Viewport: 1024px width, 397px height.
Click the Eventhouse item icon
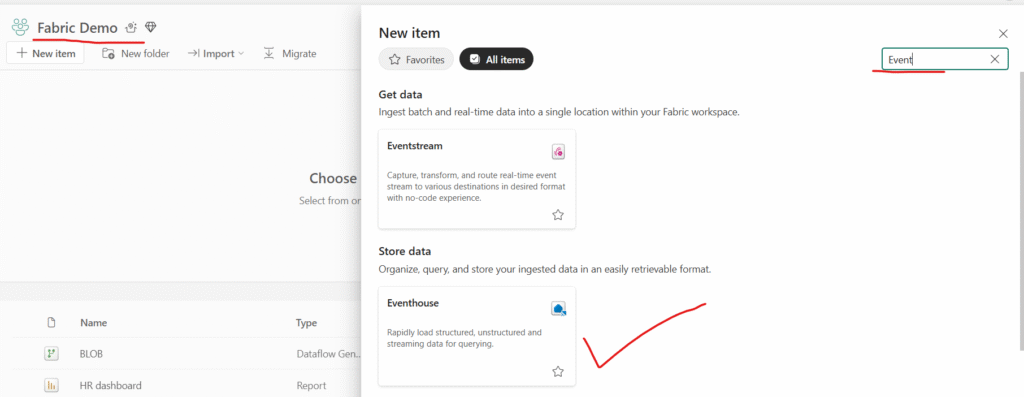click(558, 309)
